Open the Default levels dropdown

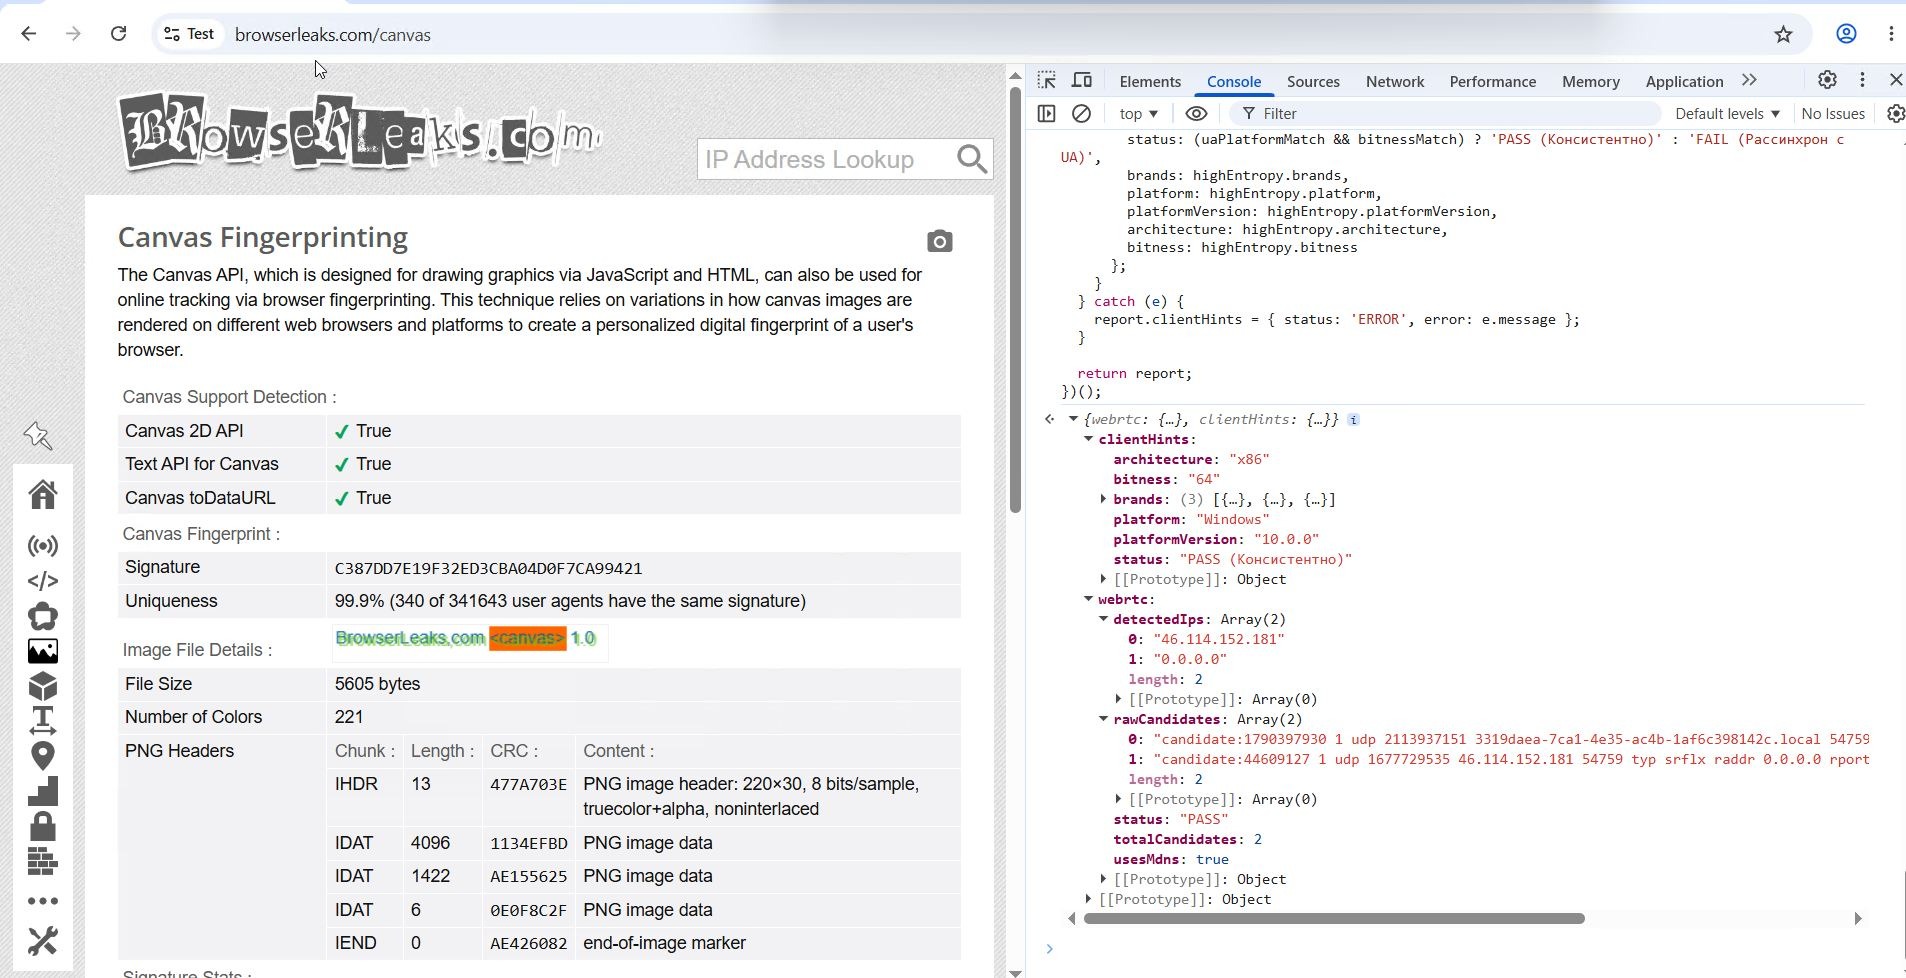pos(1727,113)
